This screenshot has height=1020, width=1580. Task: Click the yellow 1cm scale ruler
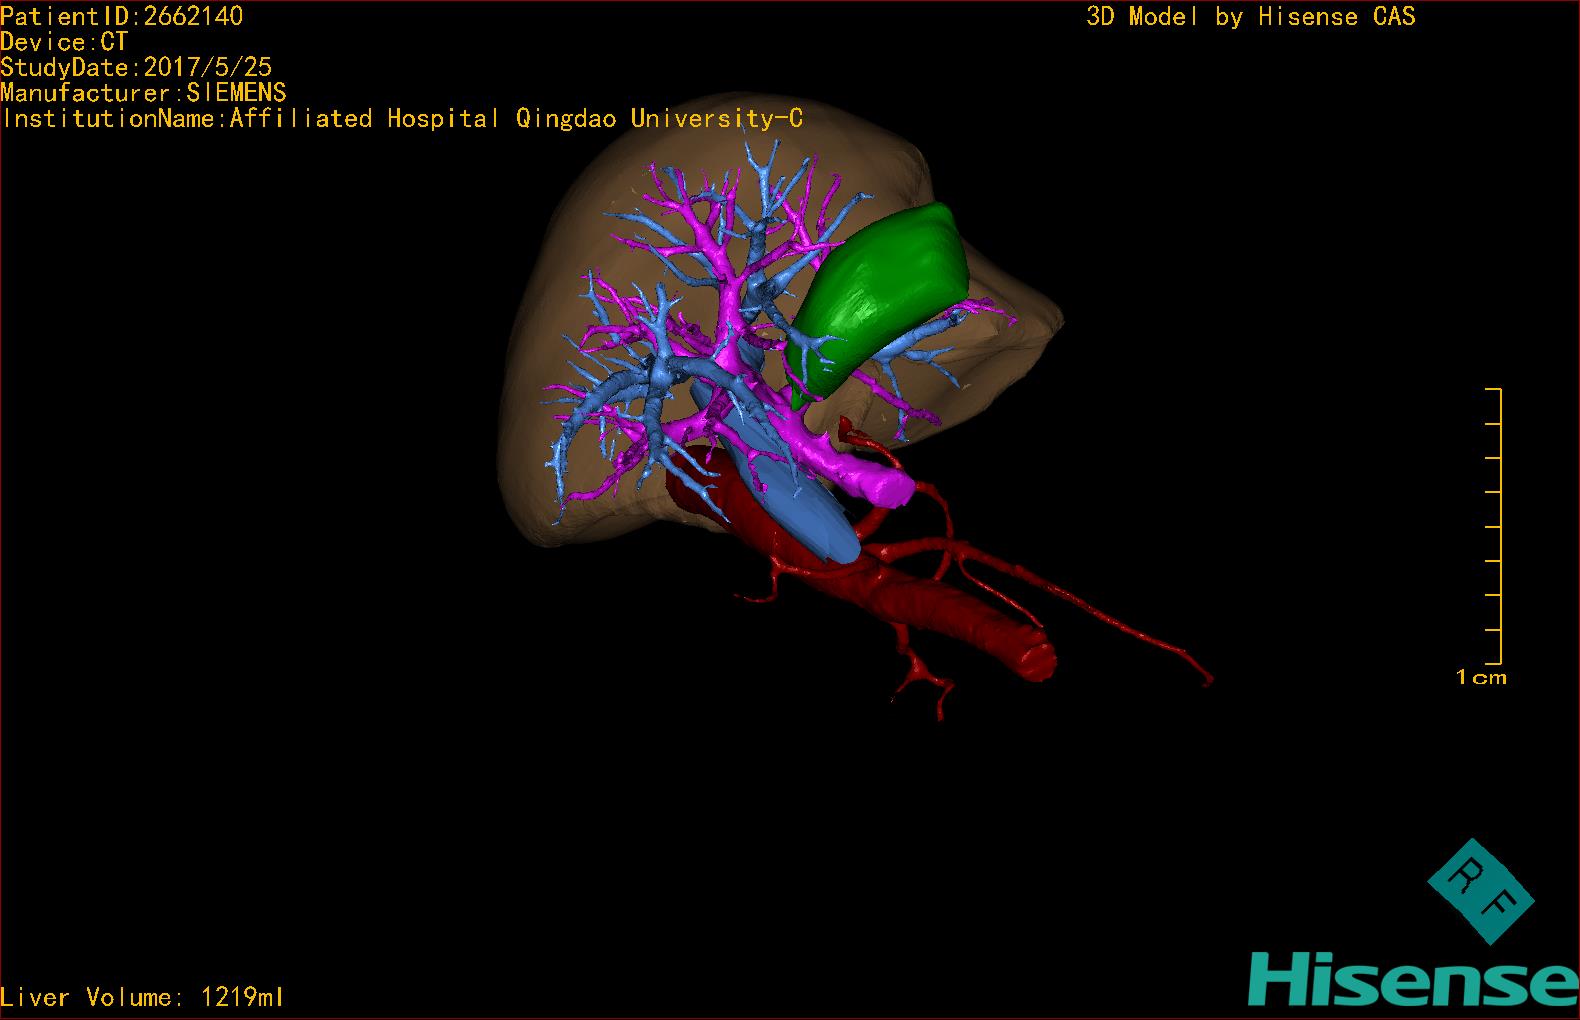pos(1493,526)
